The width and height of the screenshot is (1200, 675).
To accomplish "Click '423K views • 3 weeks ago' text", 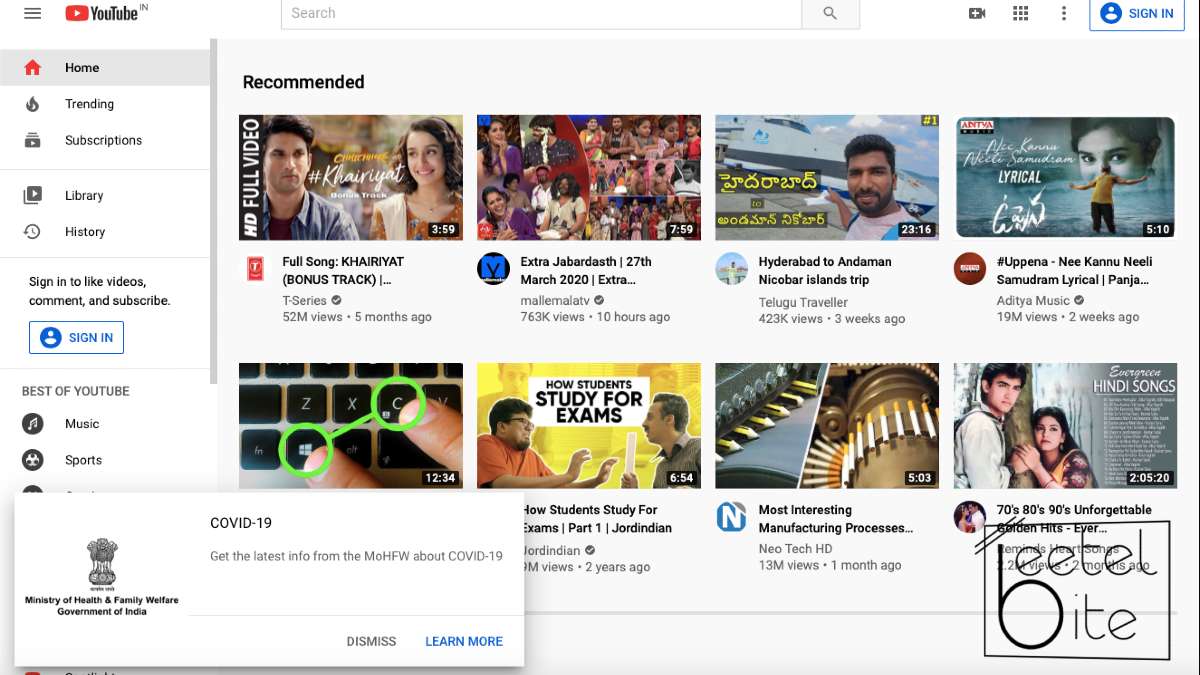I will tap(832, 319).
